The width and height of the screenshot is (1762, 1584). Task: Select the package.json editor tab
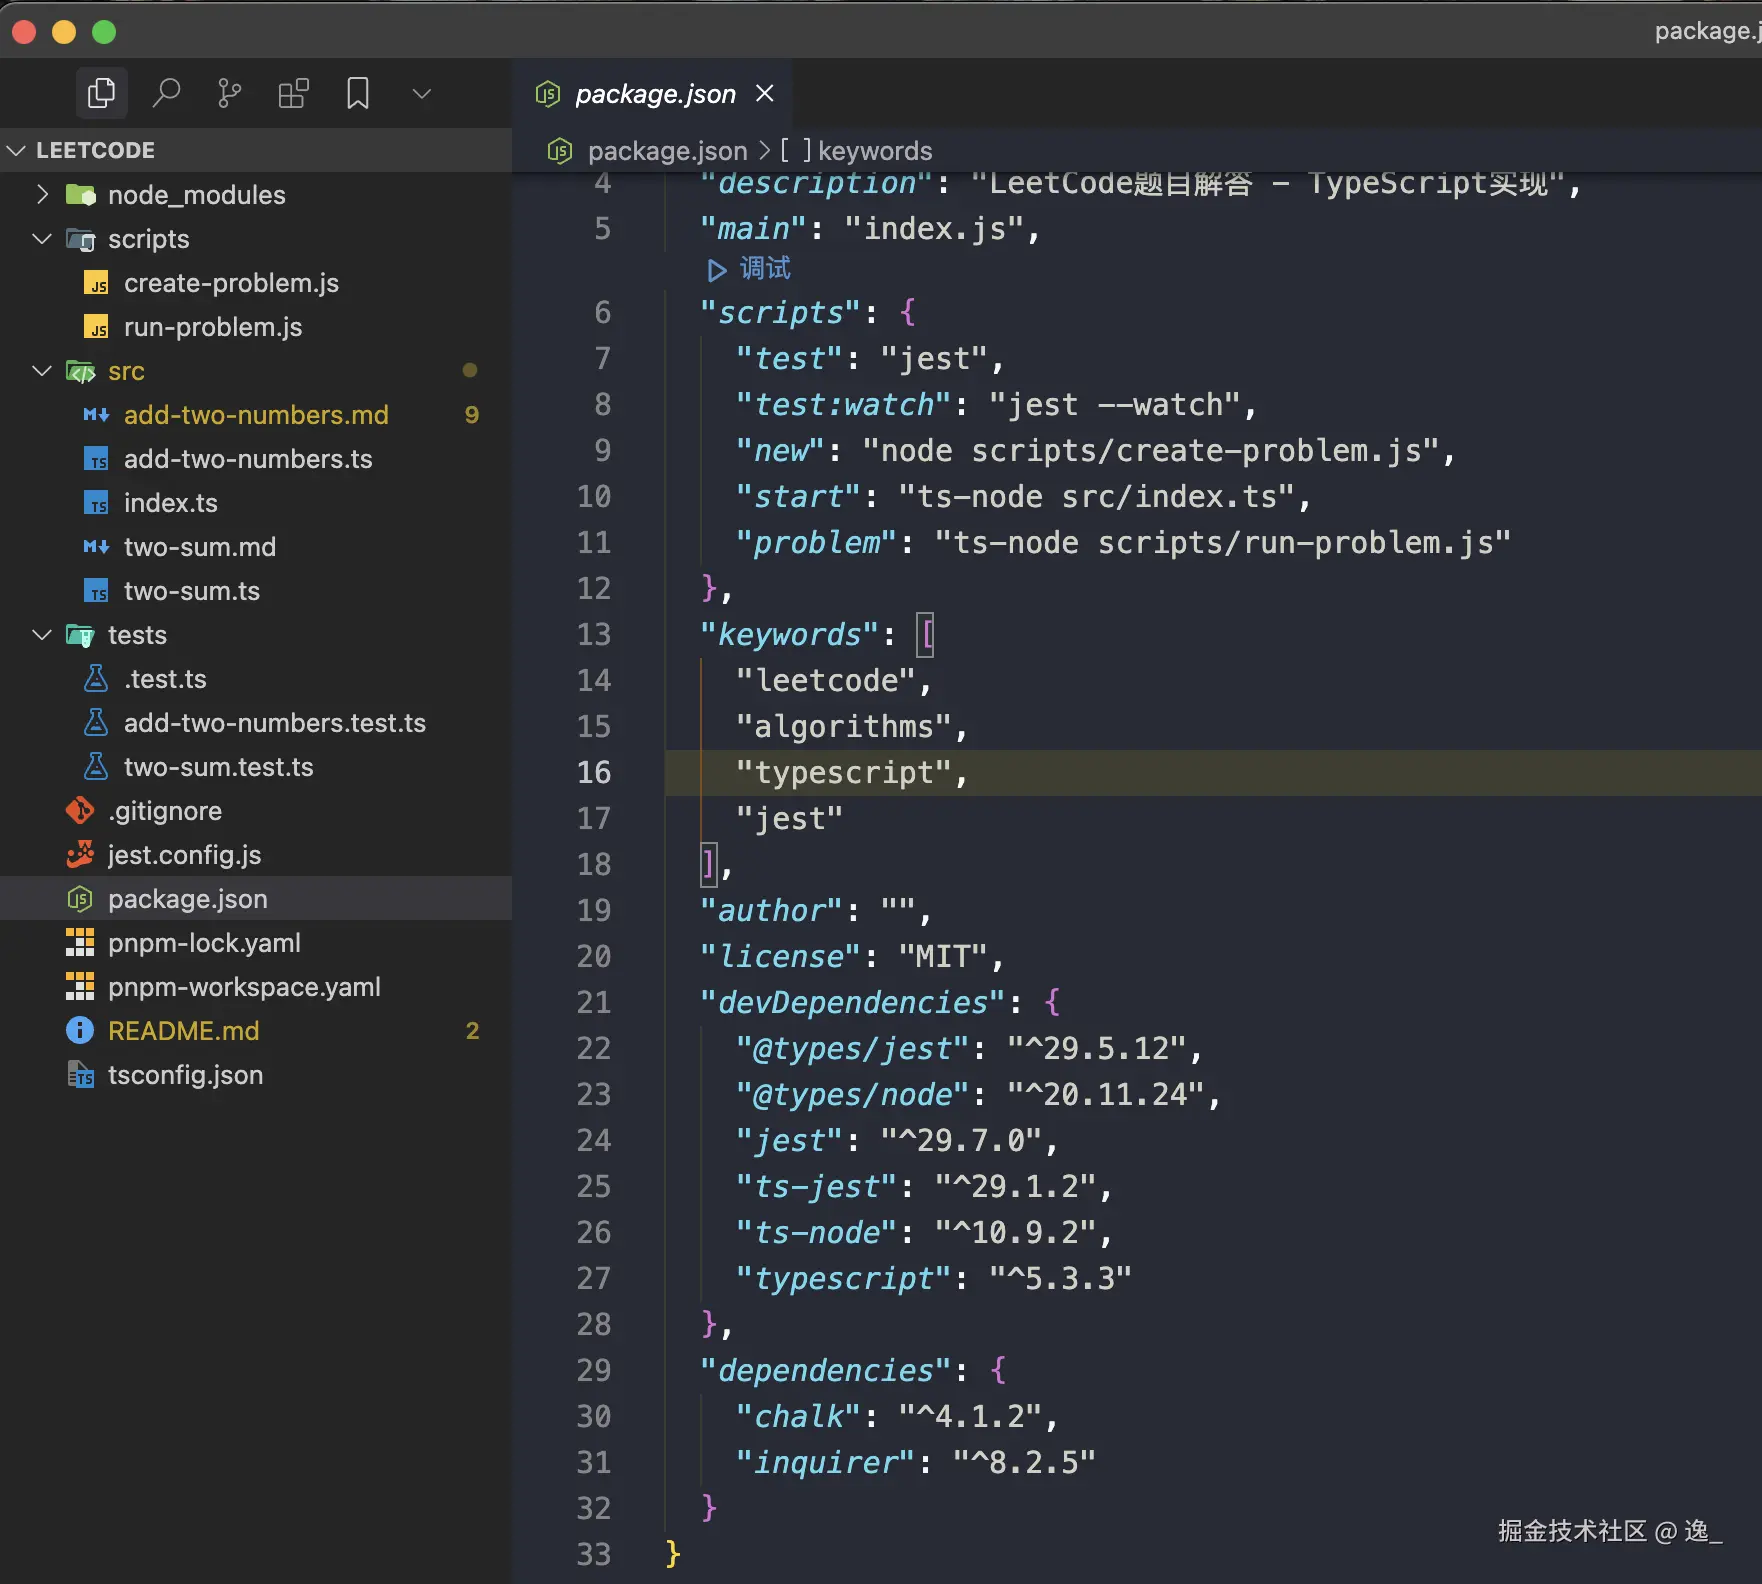pyautogui.click(x=654, y=94)
